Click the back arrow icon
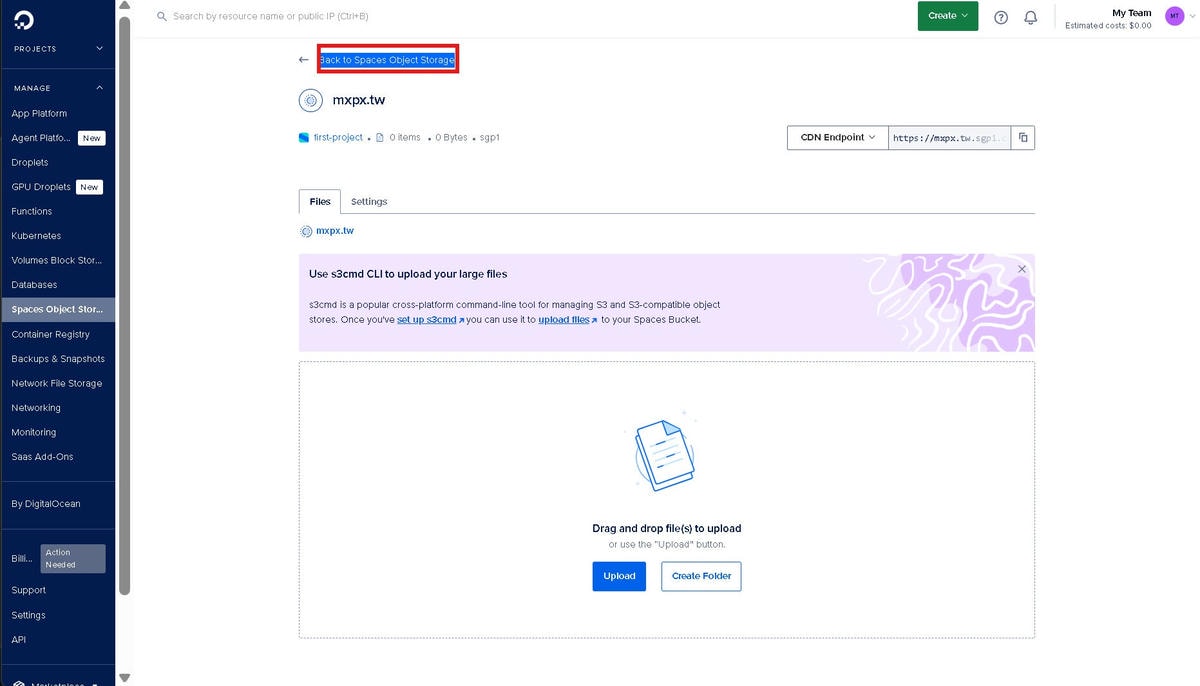The height and width of the screenshot is (686, 1200). [x=304, y=60]
